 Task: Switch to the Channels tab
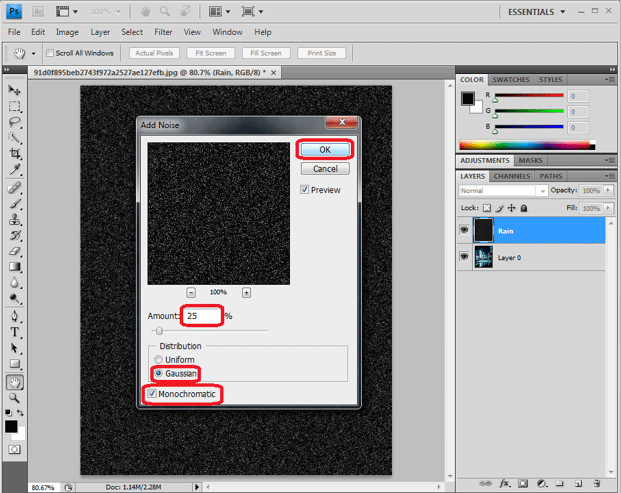(x=512, y=176)
